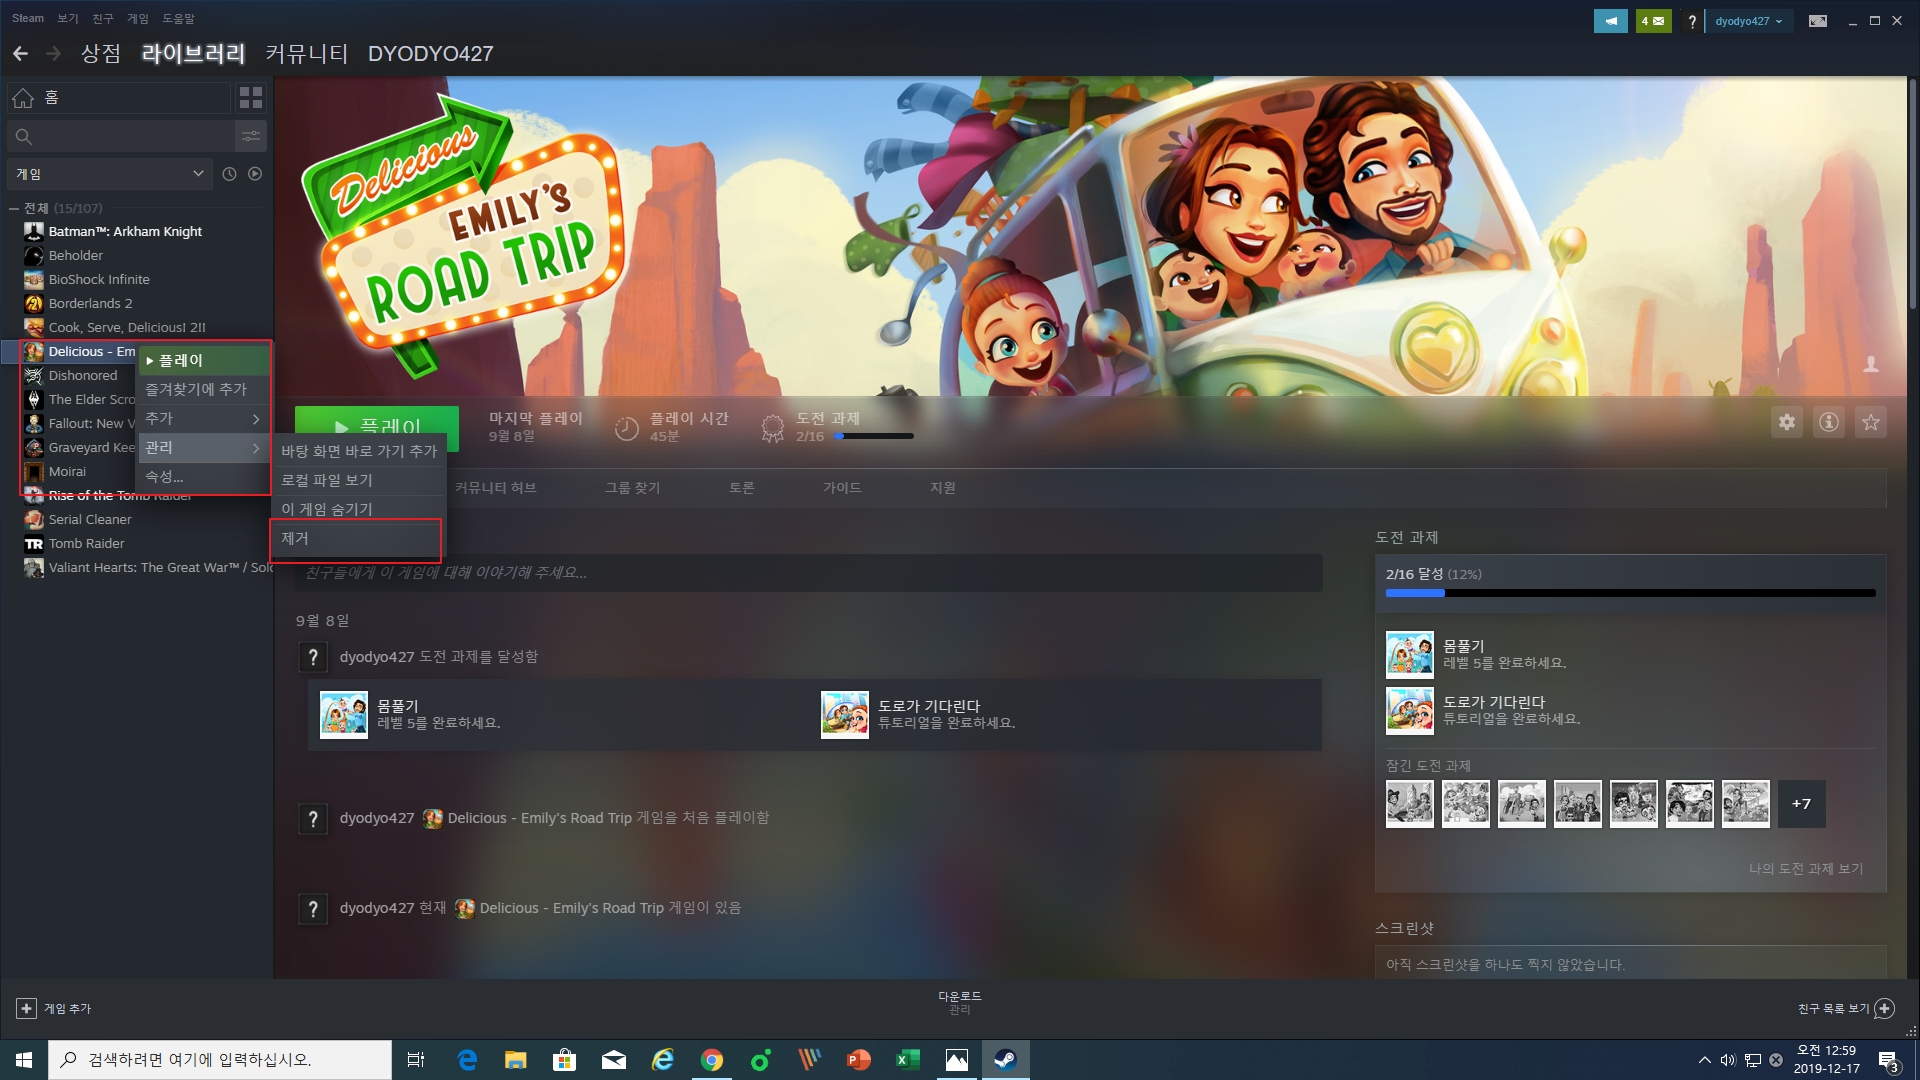Open 속성... from context menu
This screenshot has width=1920, height=1080.
203,476
